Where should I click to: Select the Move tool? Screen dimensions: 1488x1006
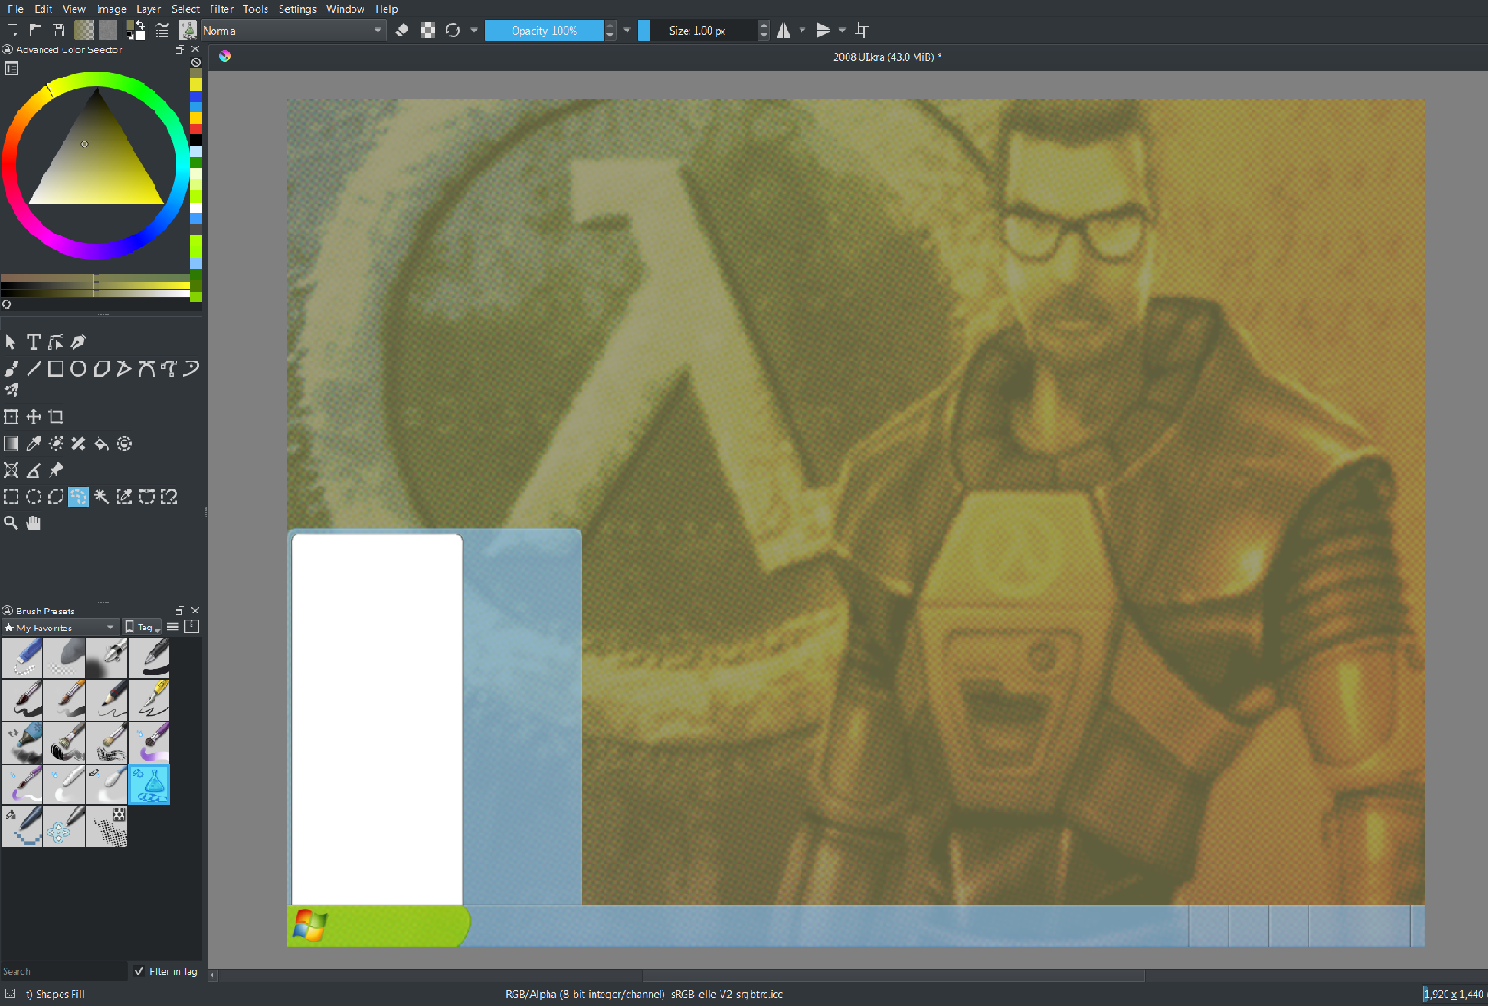click(x=33, y=417)
